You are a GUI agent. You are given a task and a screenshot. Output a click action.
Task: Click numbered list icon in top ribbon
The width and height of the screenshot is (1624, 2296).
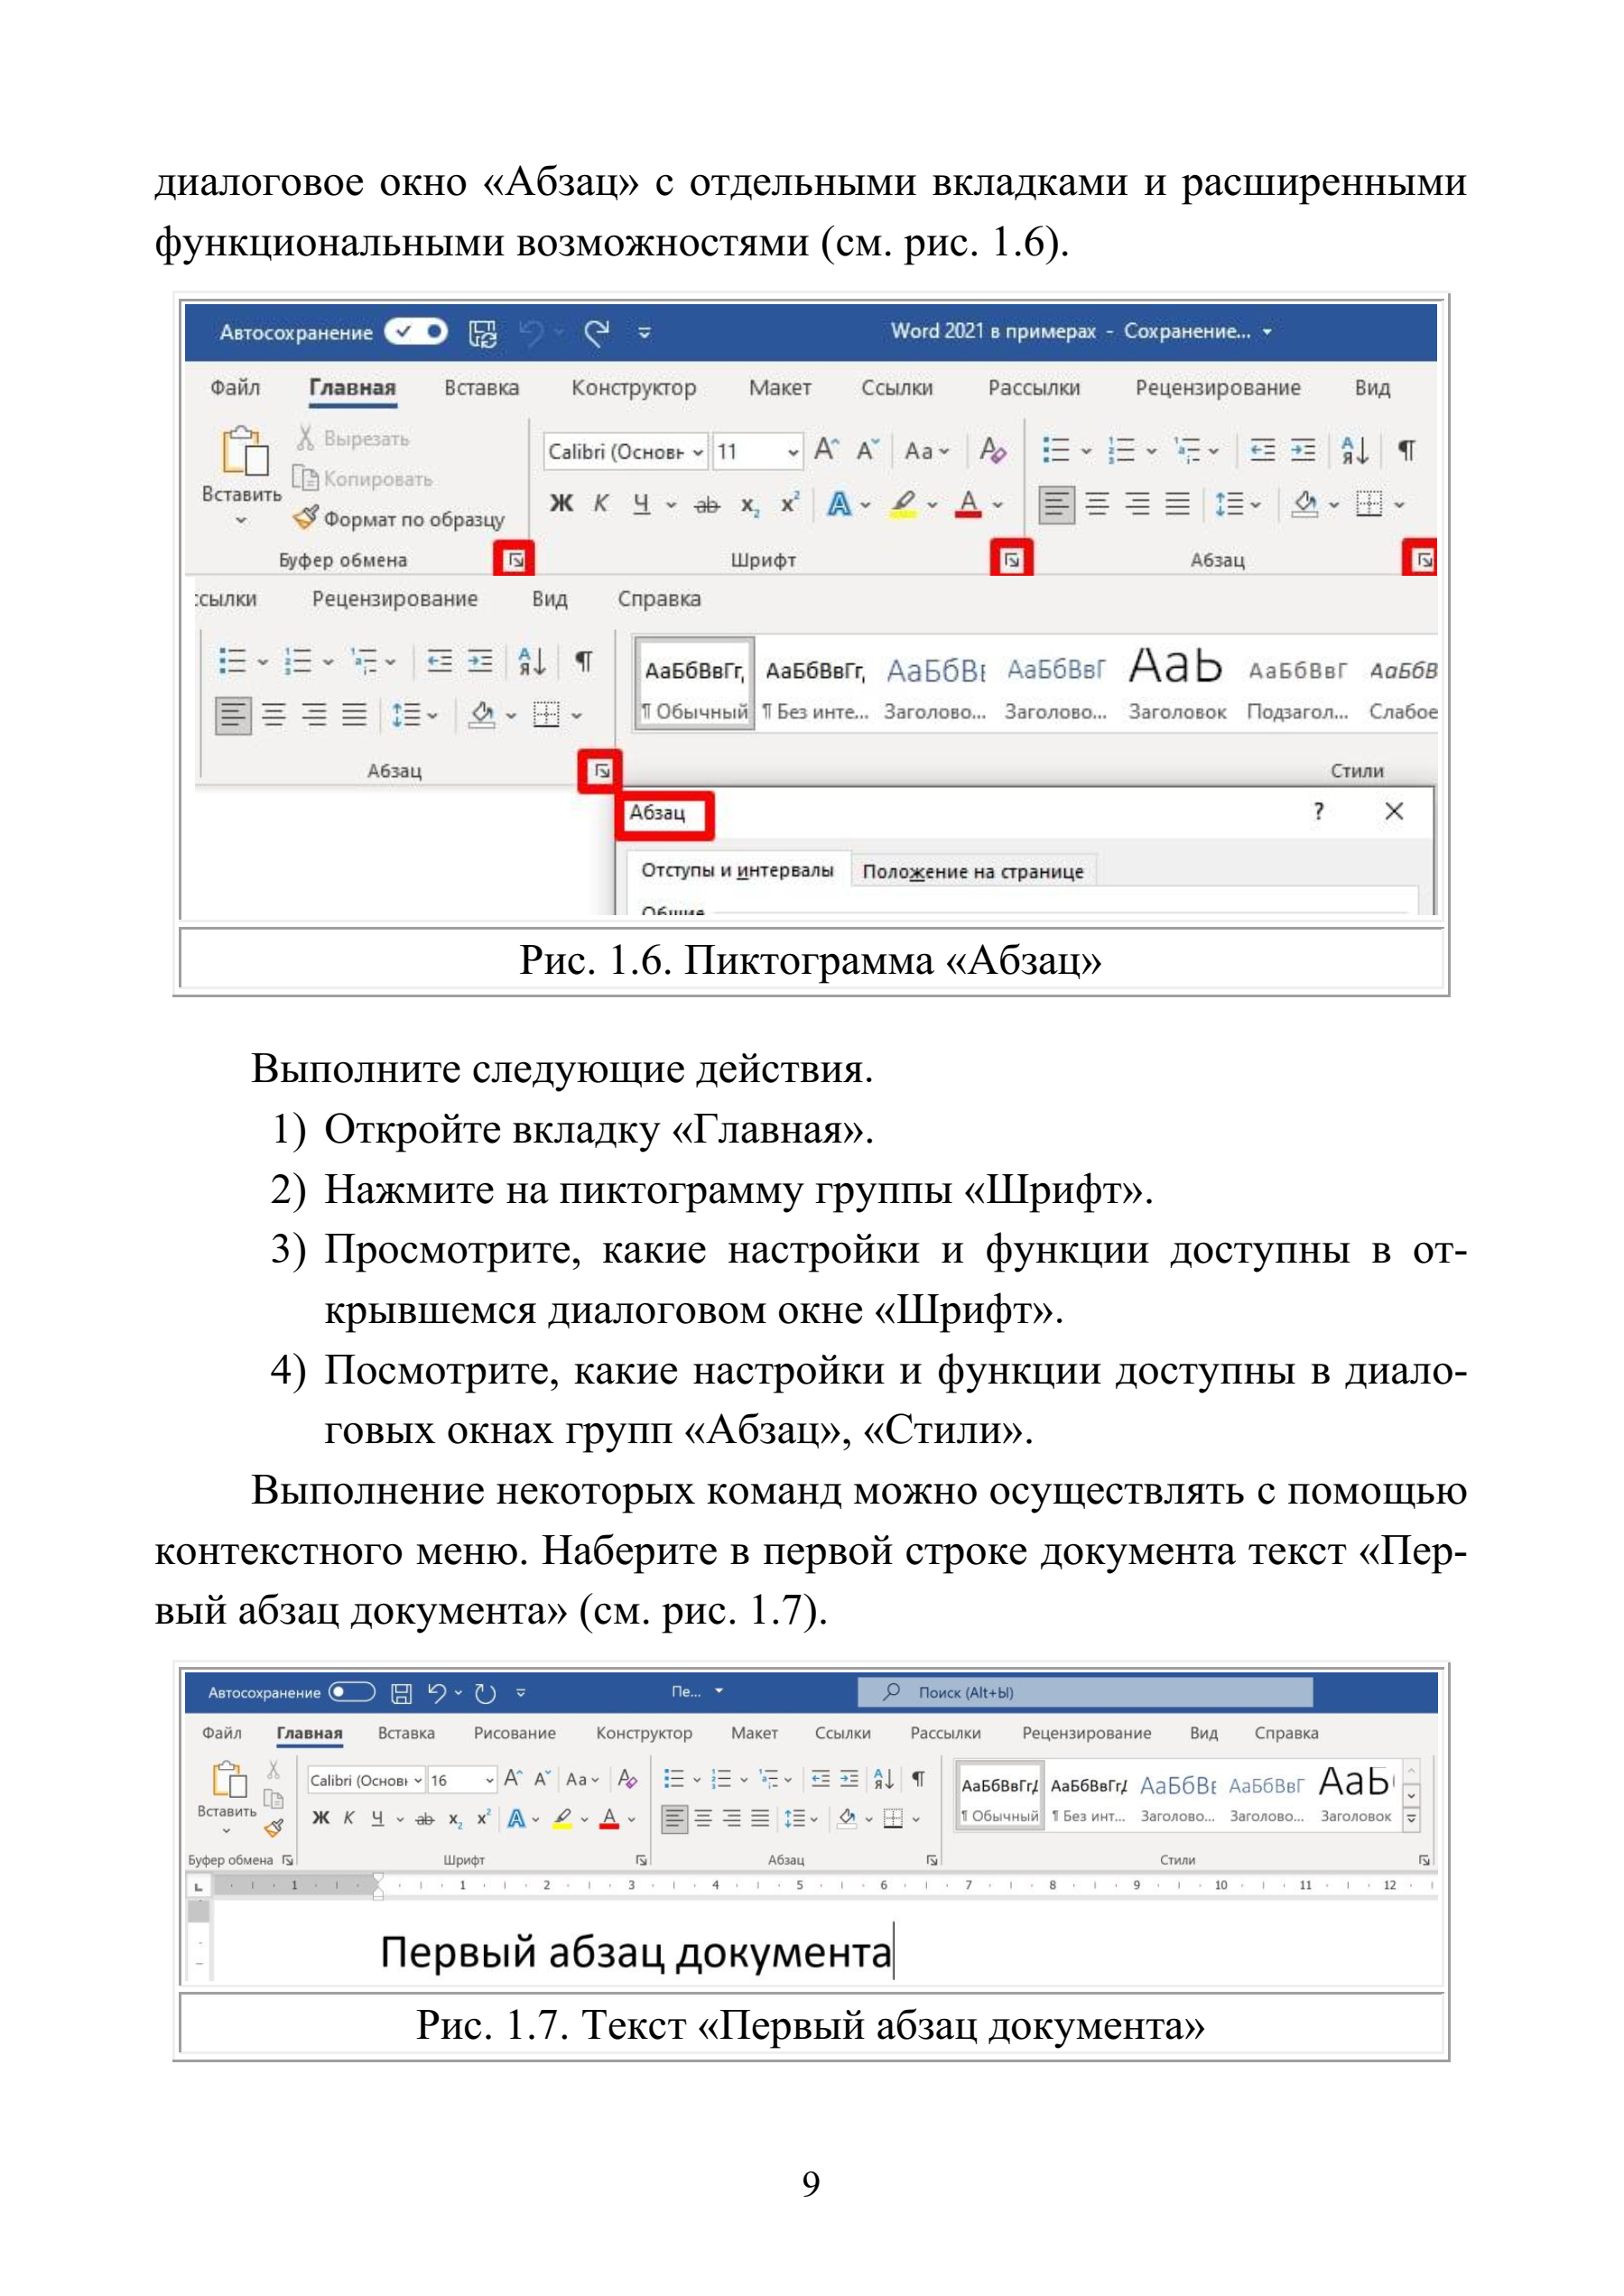pyautogui.click(x=1121, y=450)
